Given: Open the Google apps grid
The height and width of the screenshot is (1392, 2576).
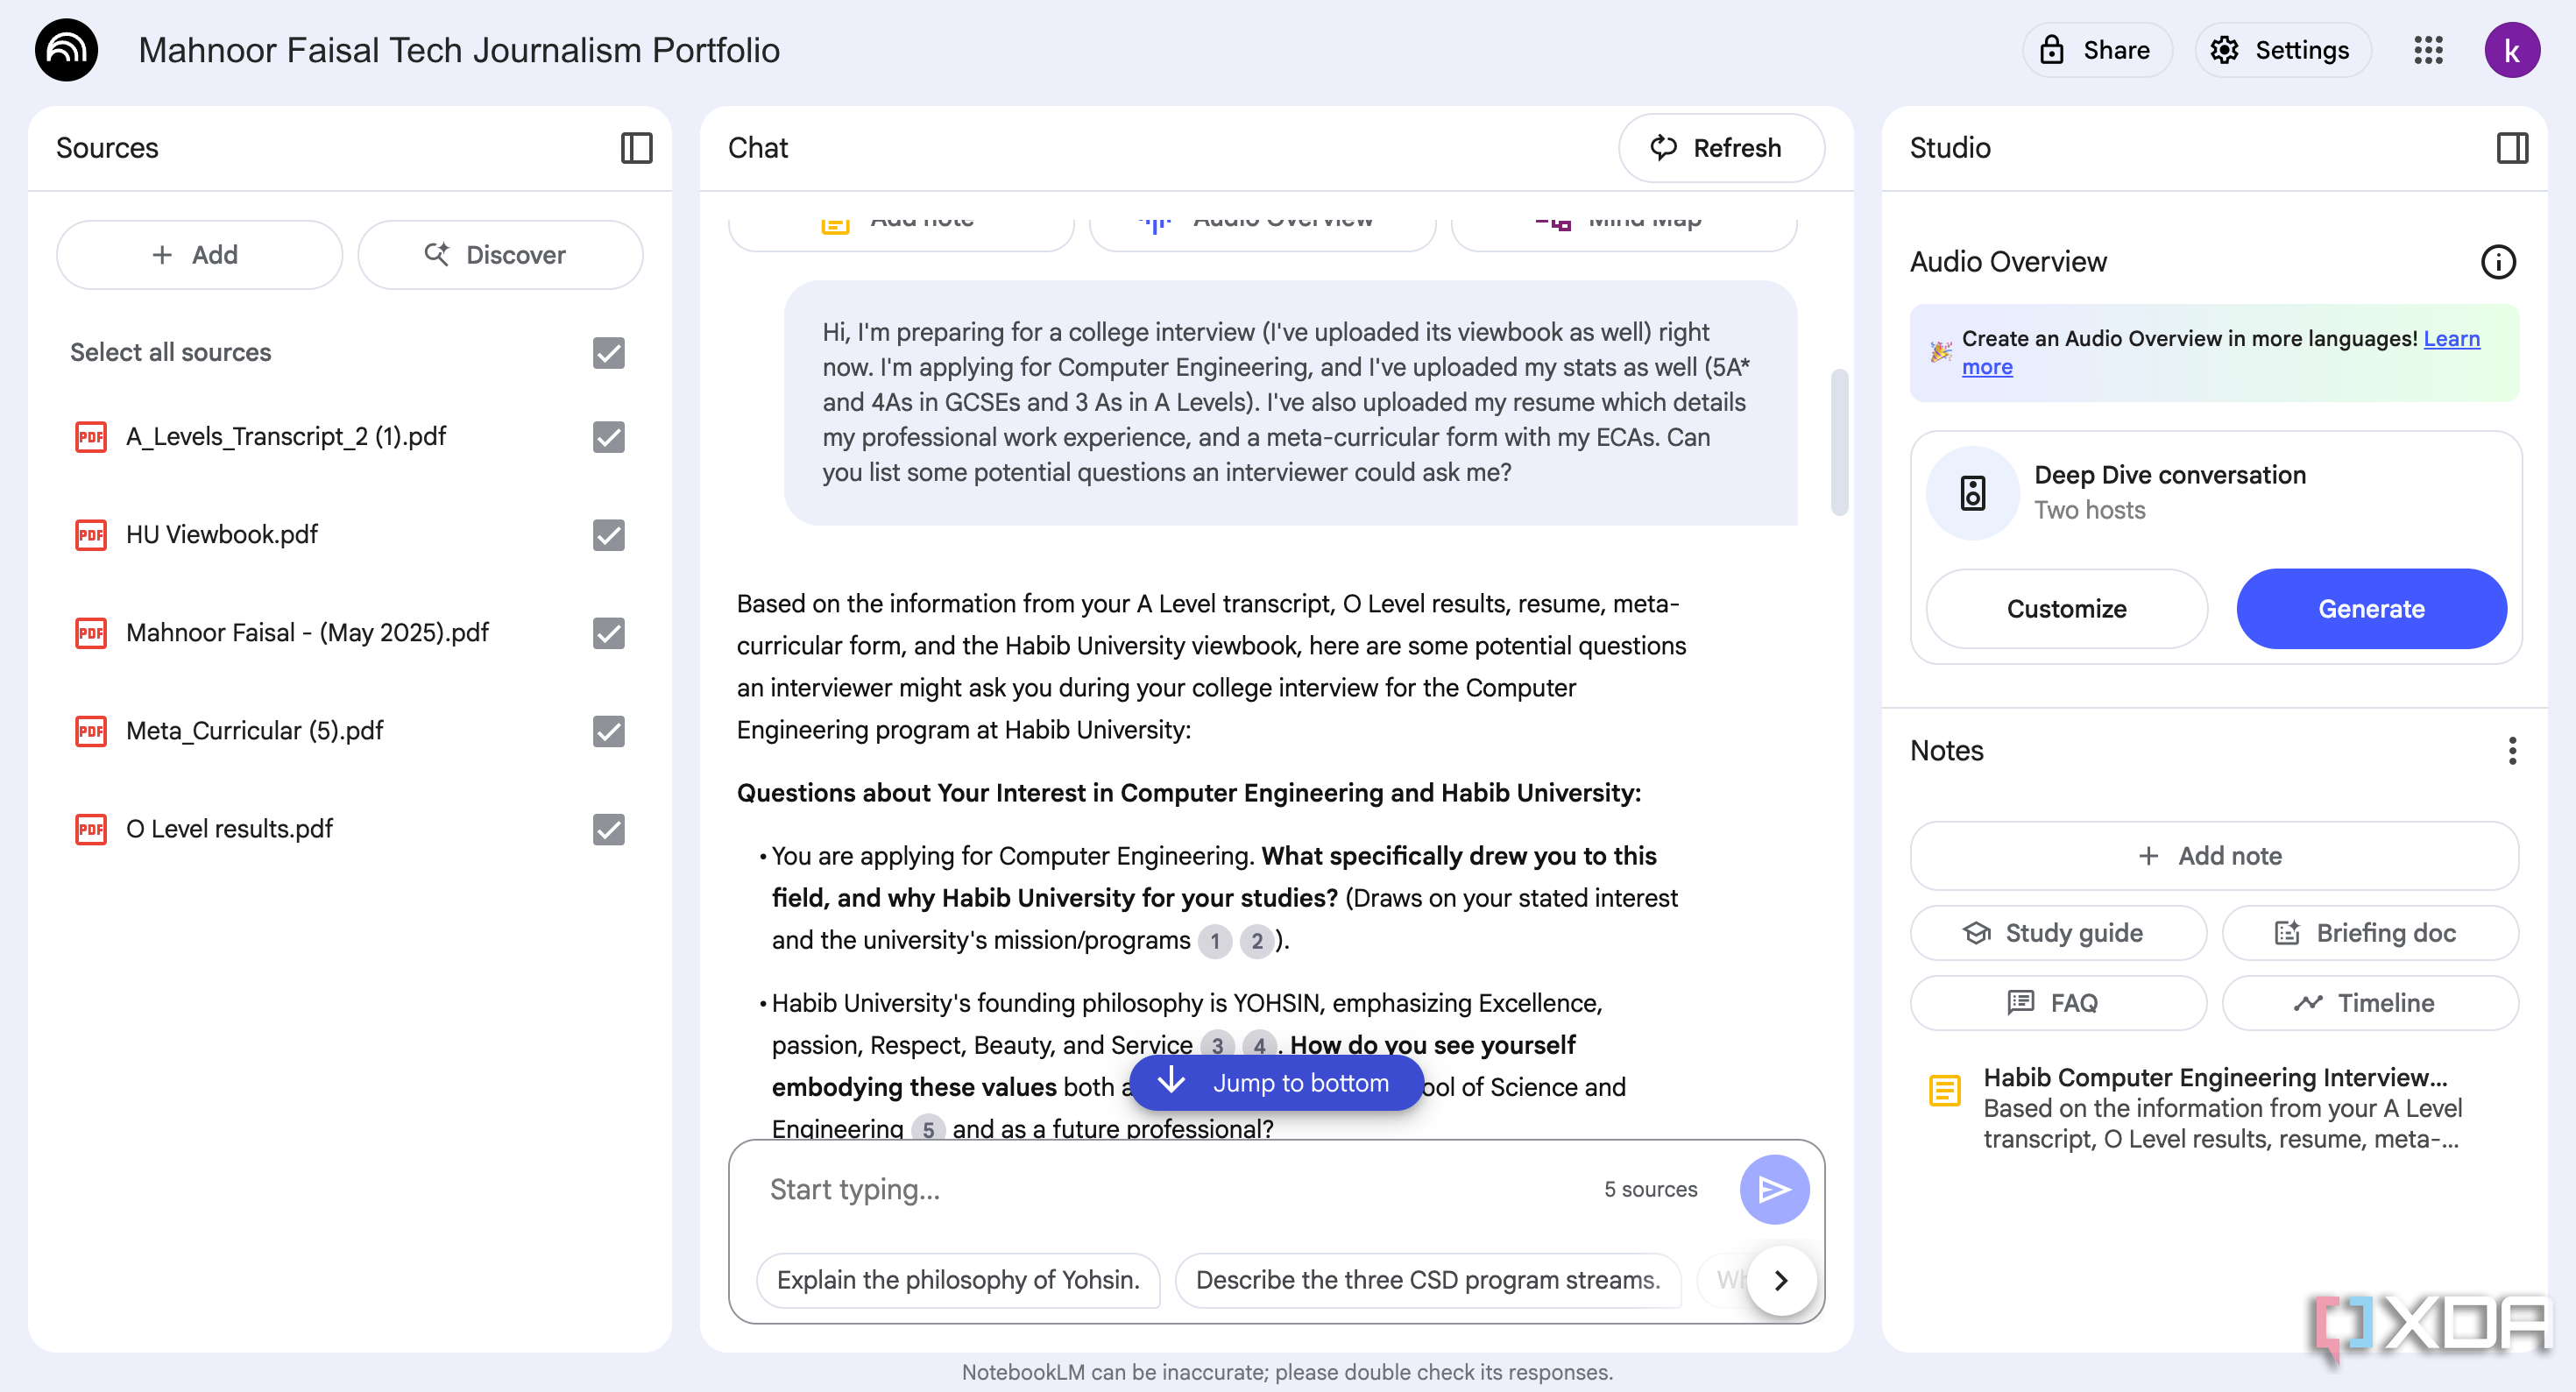Looking at the screenshot, I should tap(2428, 50).
